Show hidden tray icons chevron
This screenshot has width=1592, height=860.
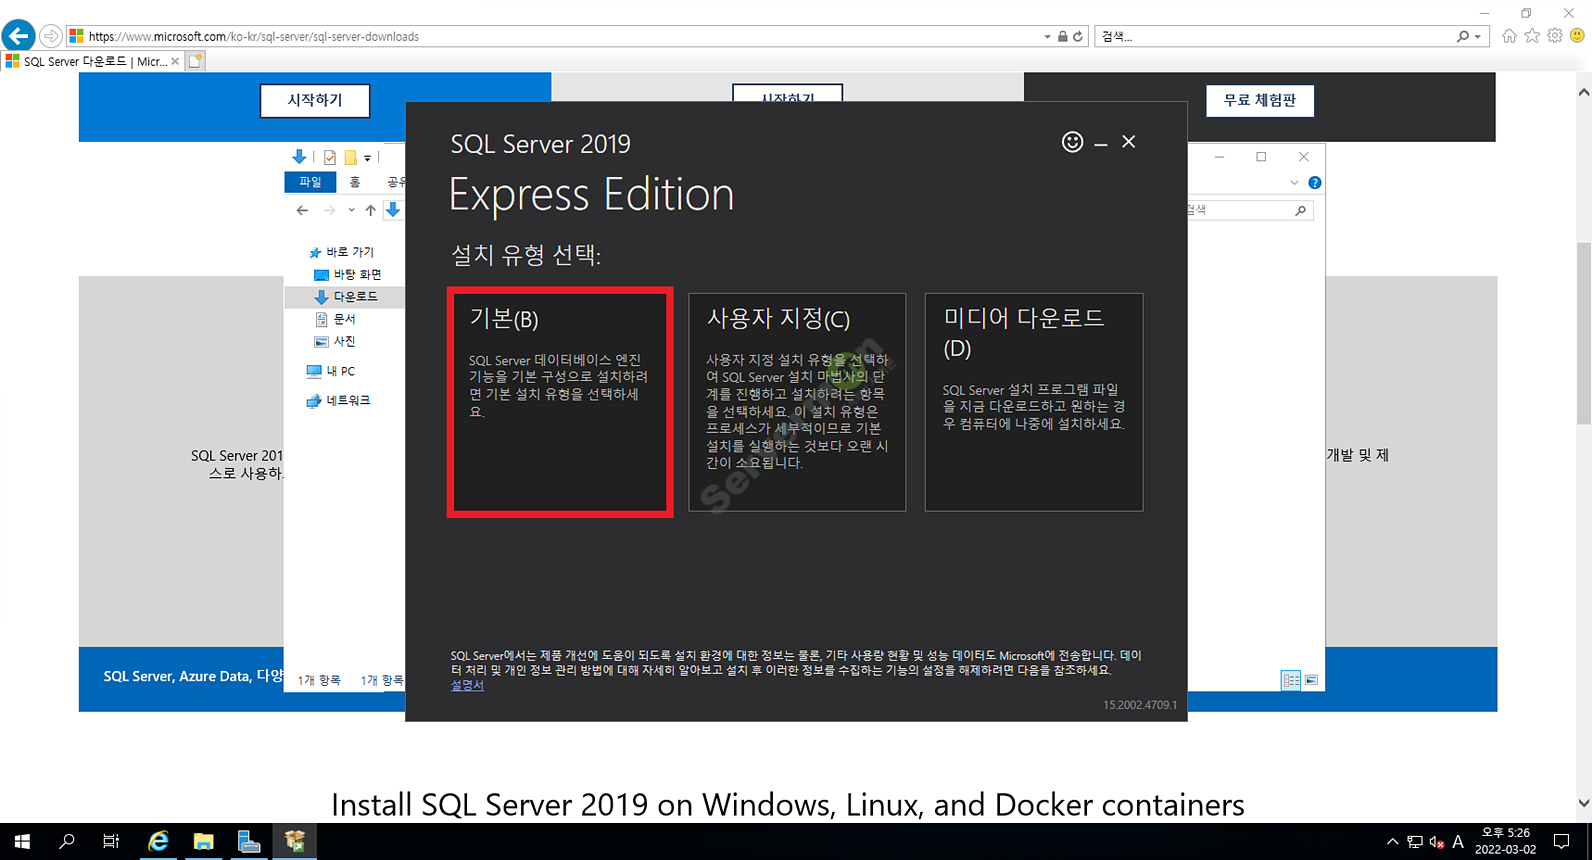(1393, 842)
